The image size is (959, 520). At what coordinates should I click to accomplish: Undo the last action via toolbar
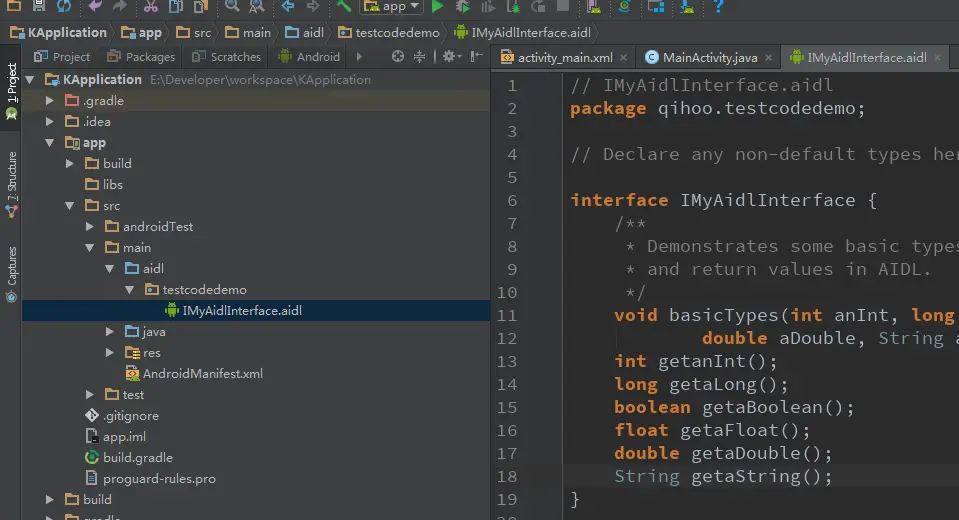pyautogui.click(x=95, y=6)
